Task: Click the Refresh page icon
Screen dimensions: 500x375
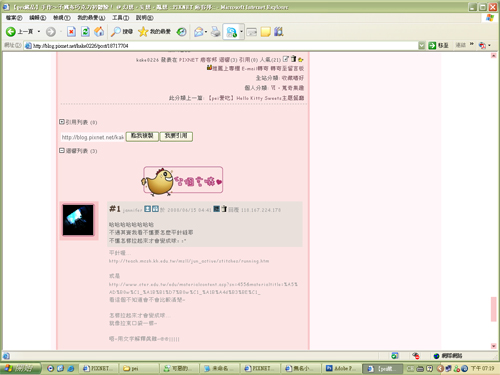Action: point(85,32)
